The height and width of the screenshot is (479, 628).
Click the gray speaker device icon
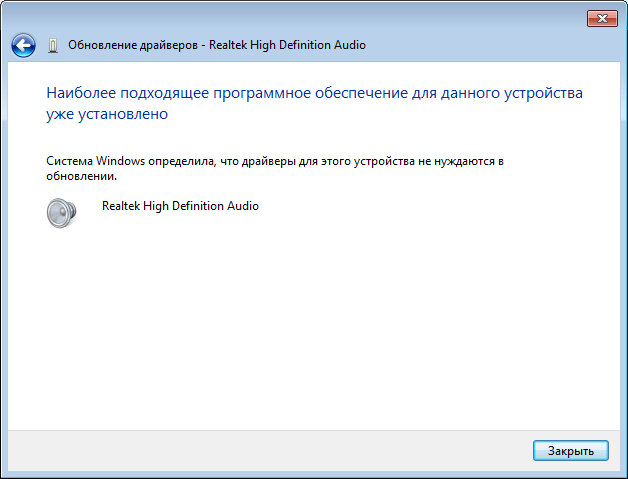62,212
